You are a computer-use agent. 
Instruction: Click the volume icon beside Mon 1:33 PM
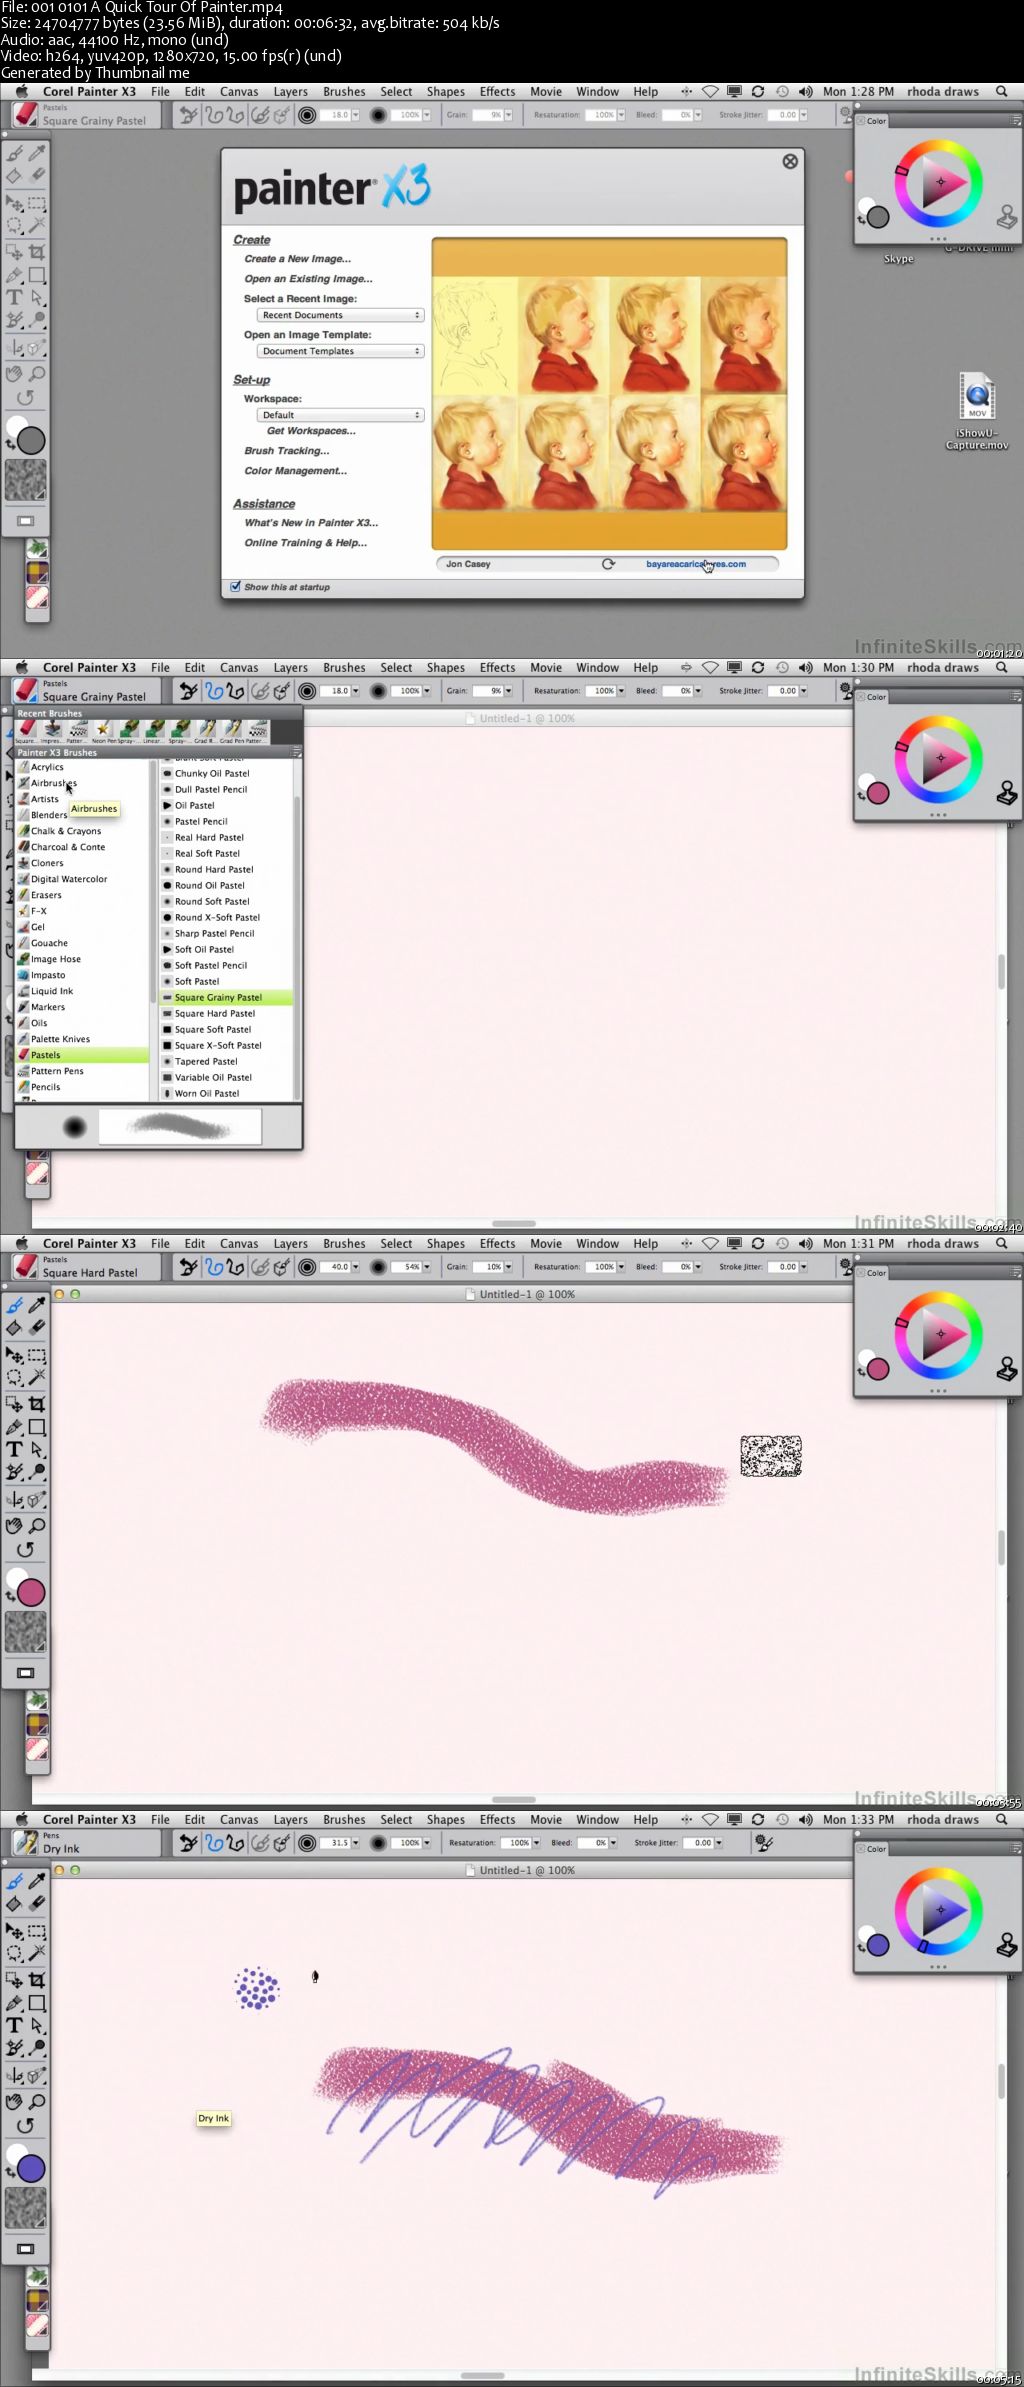(x=806, y=1820)
